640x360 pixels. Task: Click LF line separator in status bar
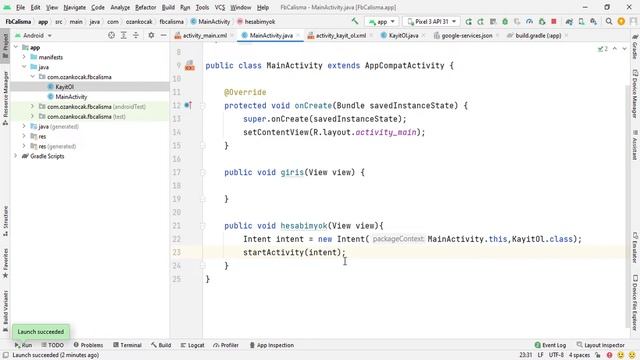[540, 355]
